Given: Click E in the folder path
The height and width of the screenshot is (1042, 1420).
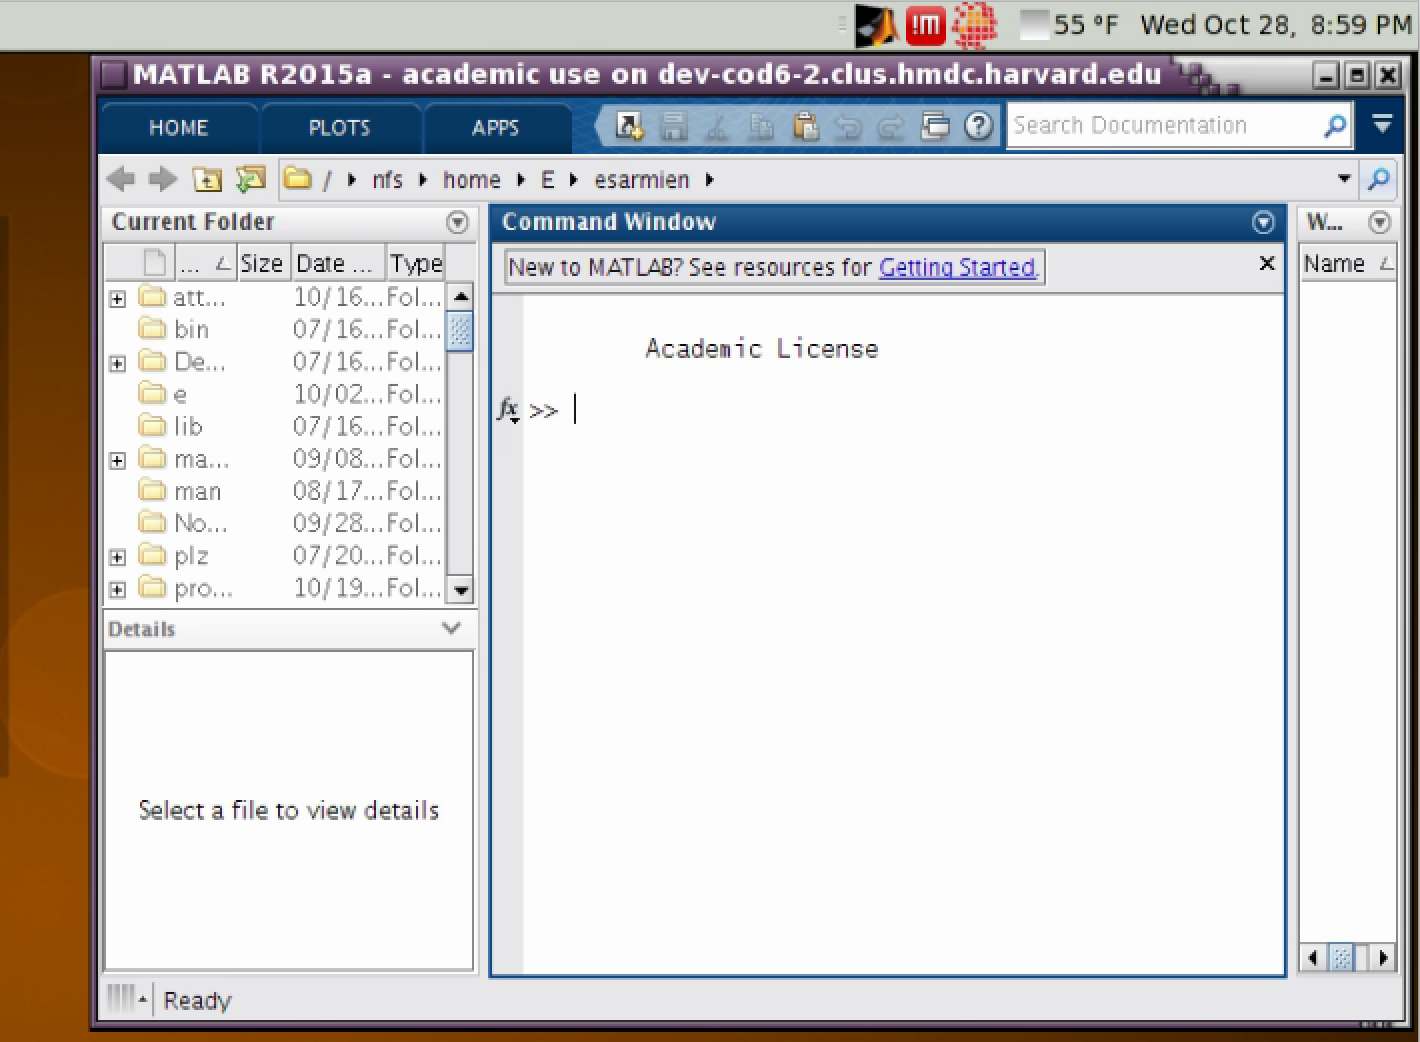Looking at the screenshot, I should point(547,180).
